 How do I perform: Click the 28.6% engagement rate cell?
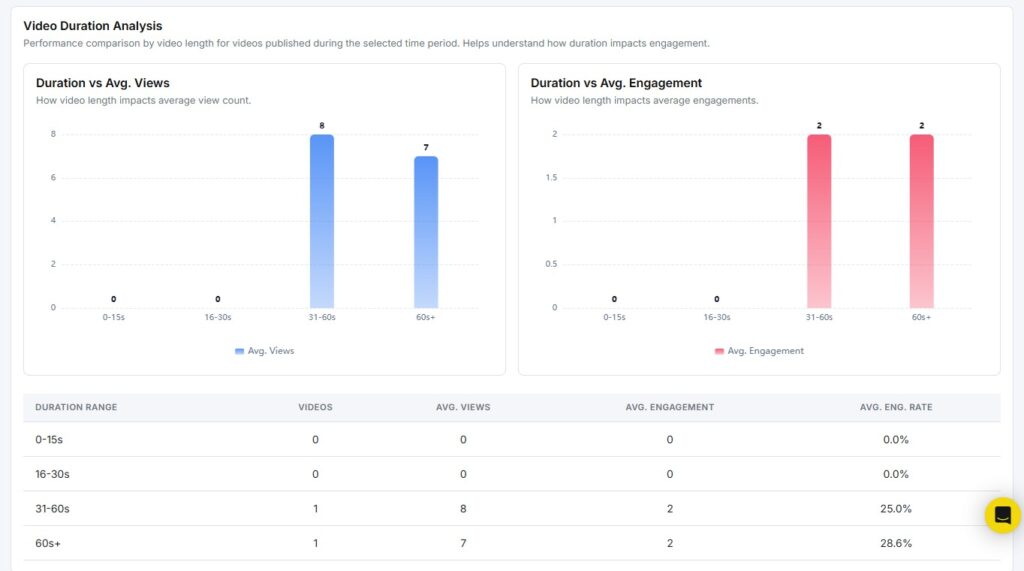[896, 544]
